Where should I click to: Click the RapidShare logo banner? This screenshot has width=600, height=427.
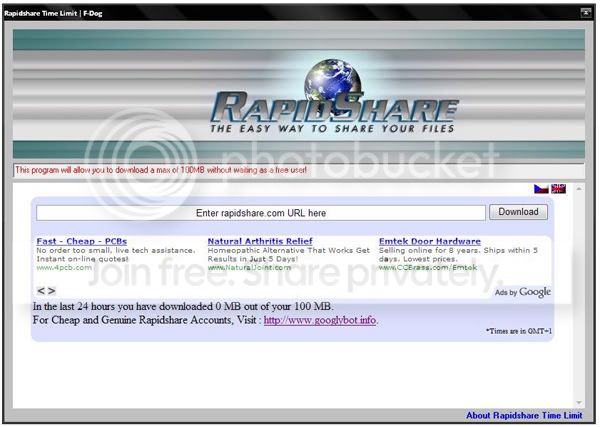(x=298, y=94)
